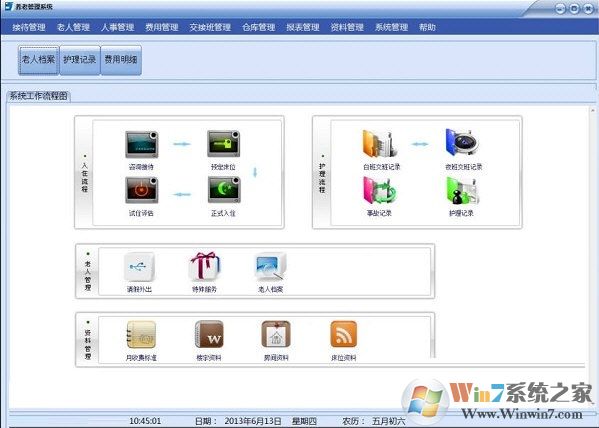The height and width of the screenshot is (428, 599).
Task: Click 老人档案 icon in the elderly management row
Action: pyautogui.click(x=270, y=267)
